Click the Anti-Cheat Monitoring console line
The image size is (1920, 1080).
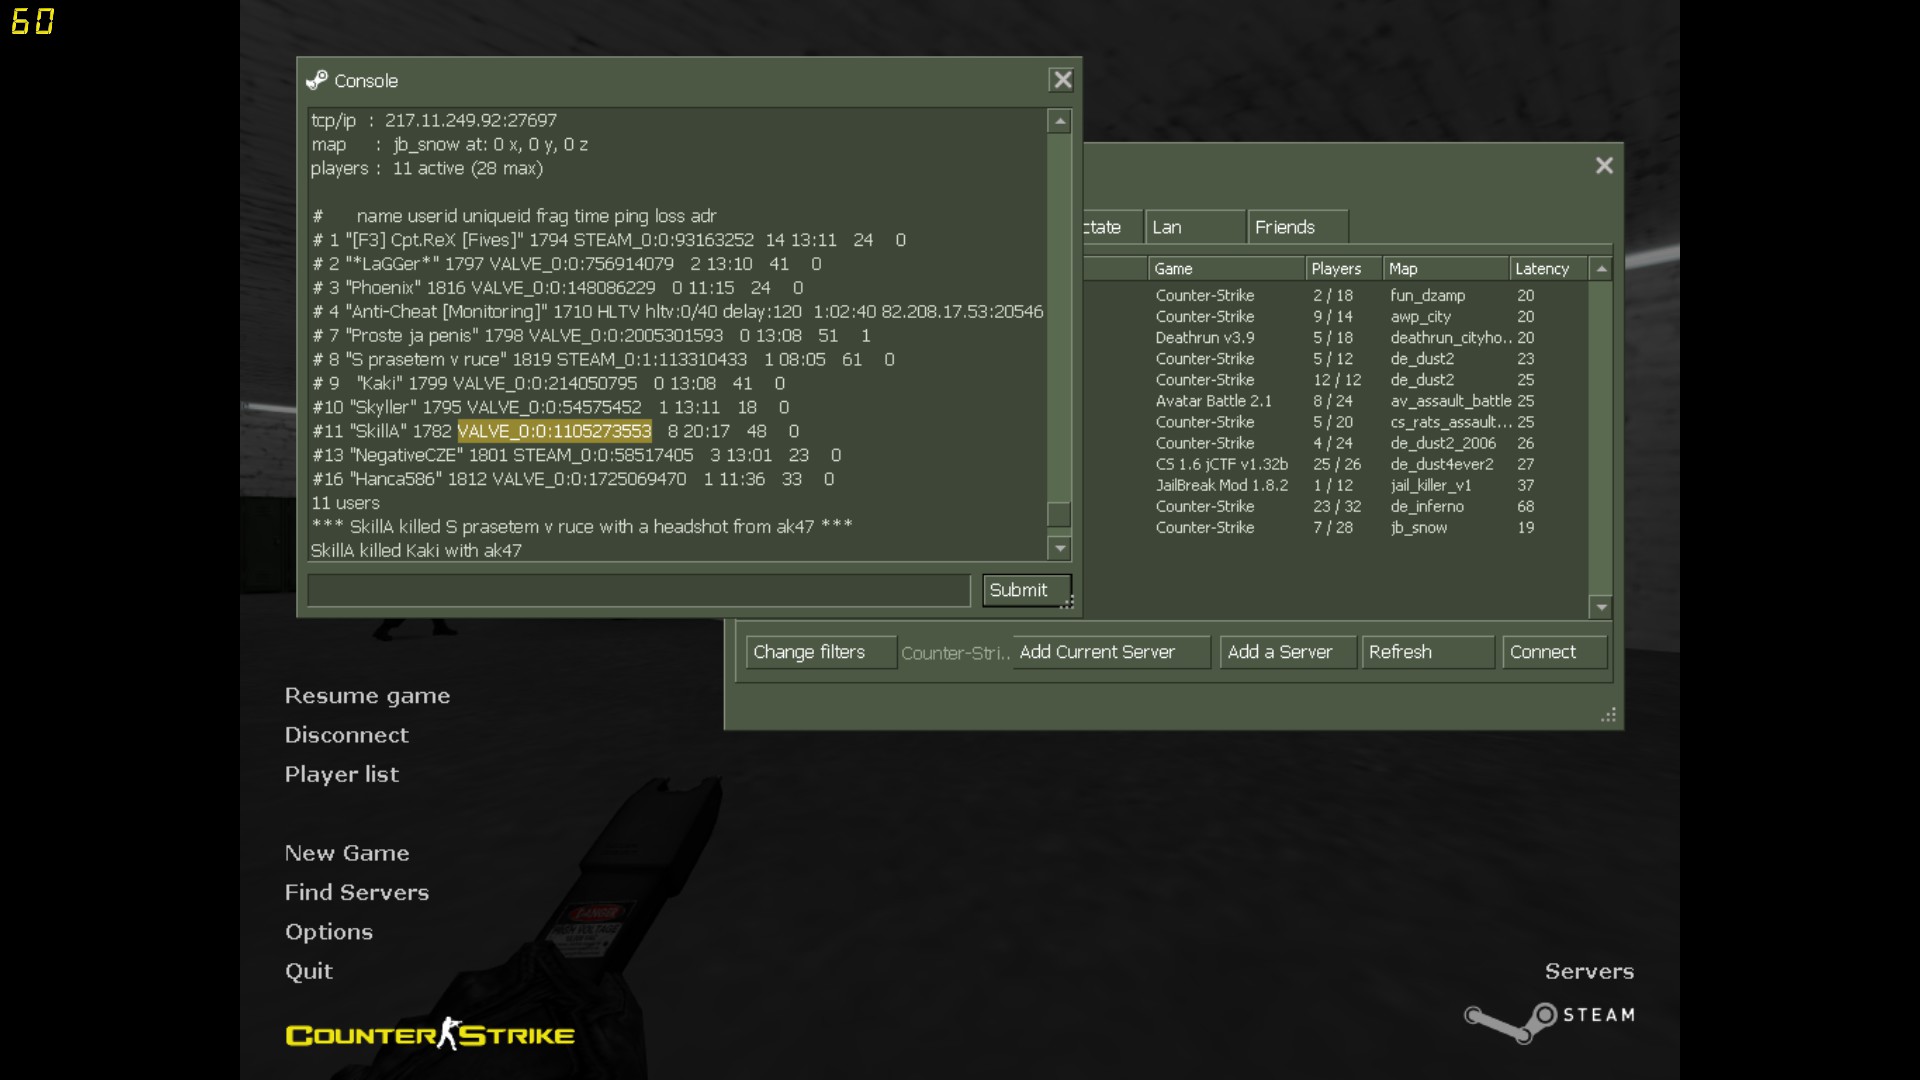click(x=678, y=312)
